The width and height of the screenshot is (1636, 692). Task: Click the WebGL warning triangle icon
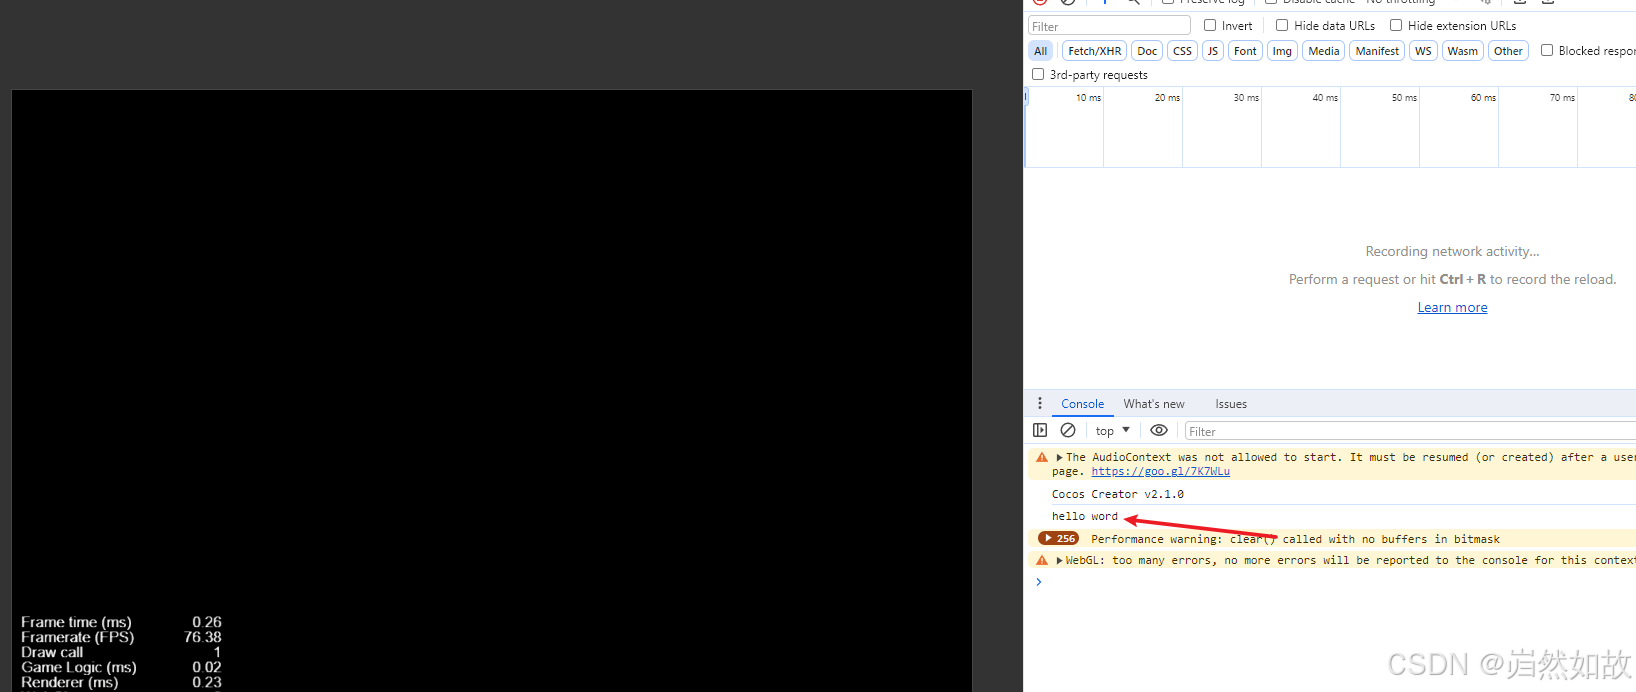pyautogui.click(x=1042, y=560)
